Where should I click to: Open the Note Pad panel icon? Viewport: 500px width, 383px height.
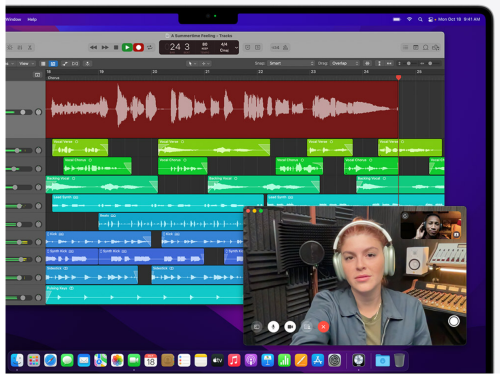(x=416, y=47)
